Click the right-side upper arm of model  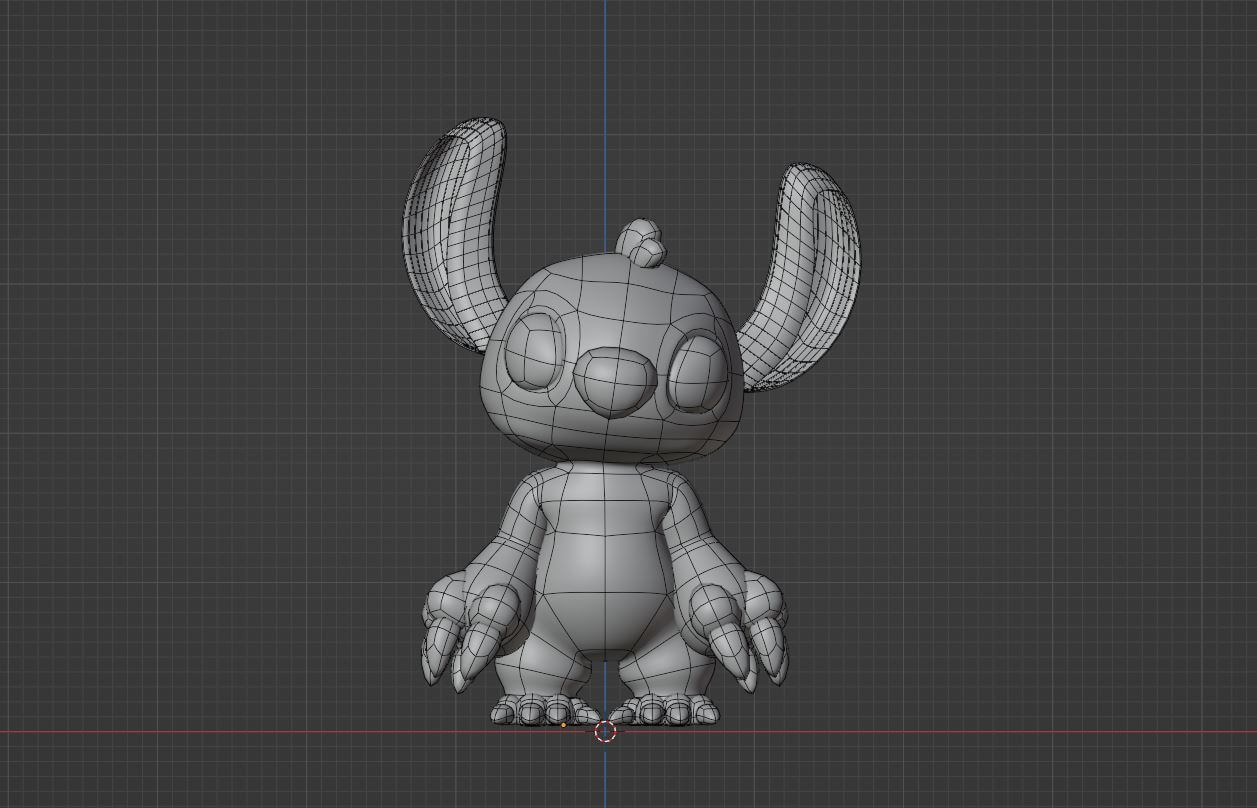pyautogui.click(x=687, y=520)
